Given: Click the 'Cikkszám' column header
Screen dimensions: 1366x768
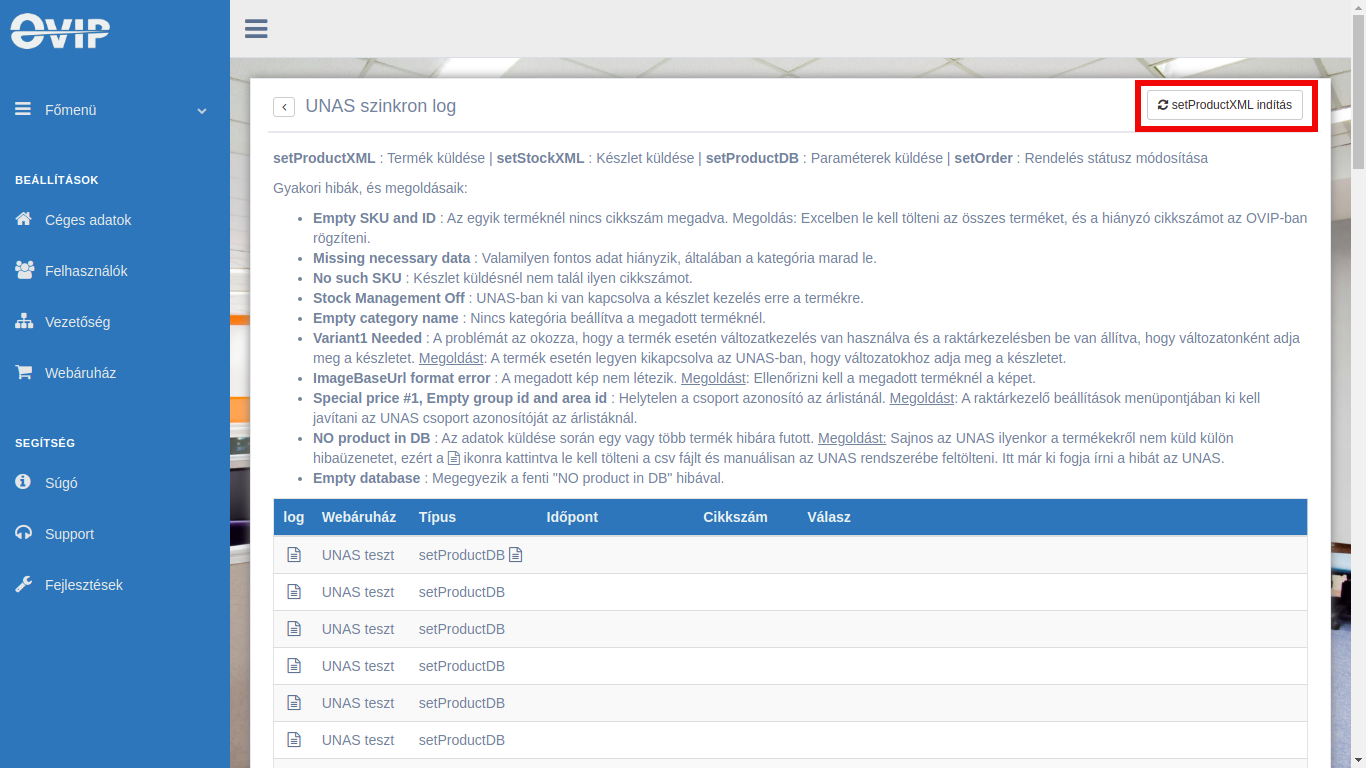Looking at the screenshot, I should click(x=735, y=517).
